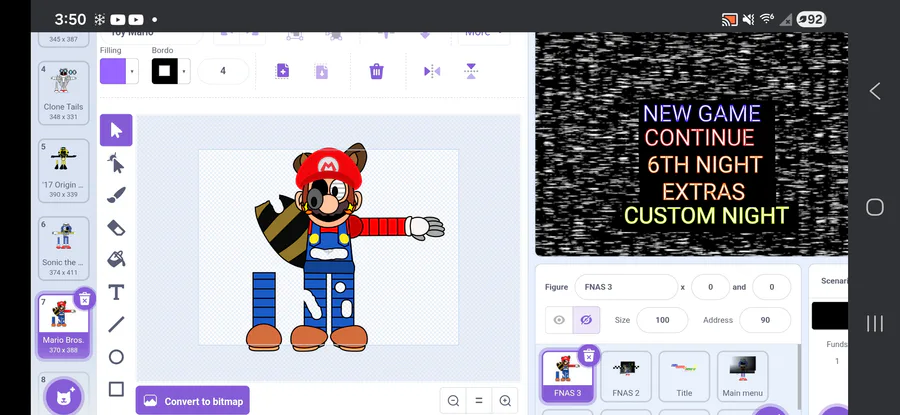
Task: Select the FNAS 2 sprite
Action: pos(626,376)
